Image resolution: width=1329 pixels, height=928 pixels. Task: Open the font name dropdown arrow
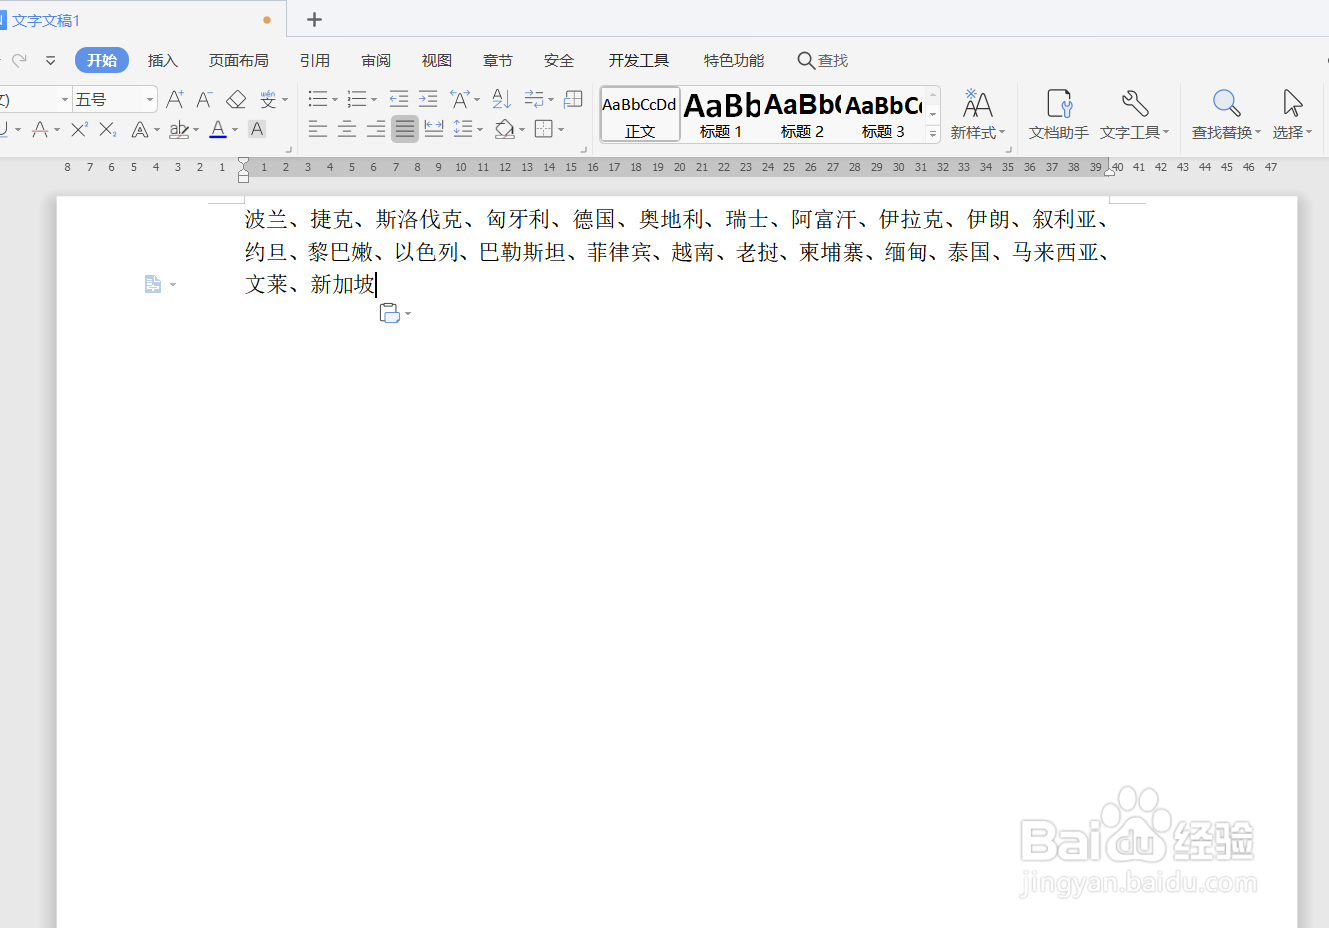tap(64, 99)
